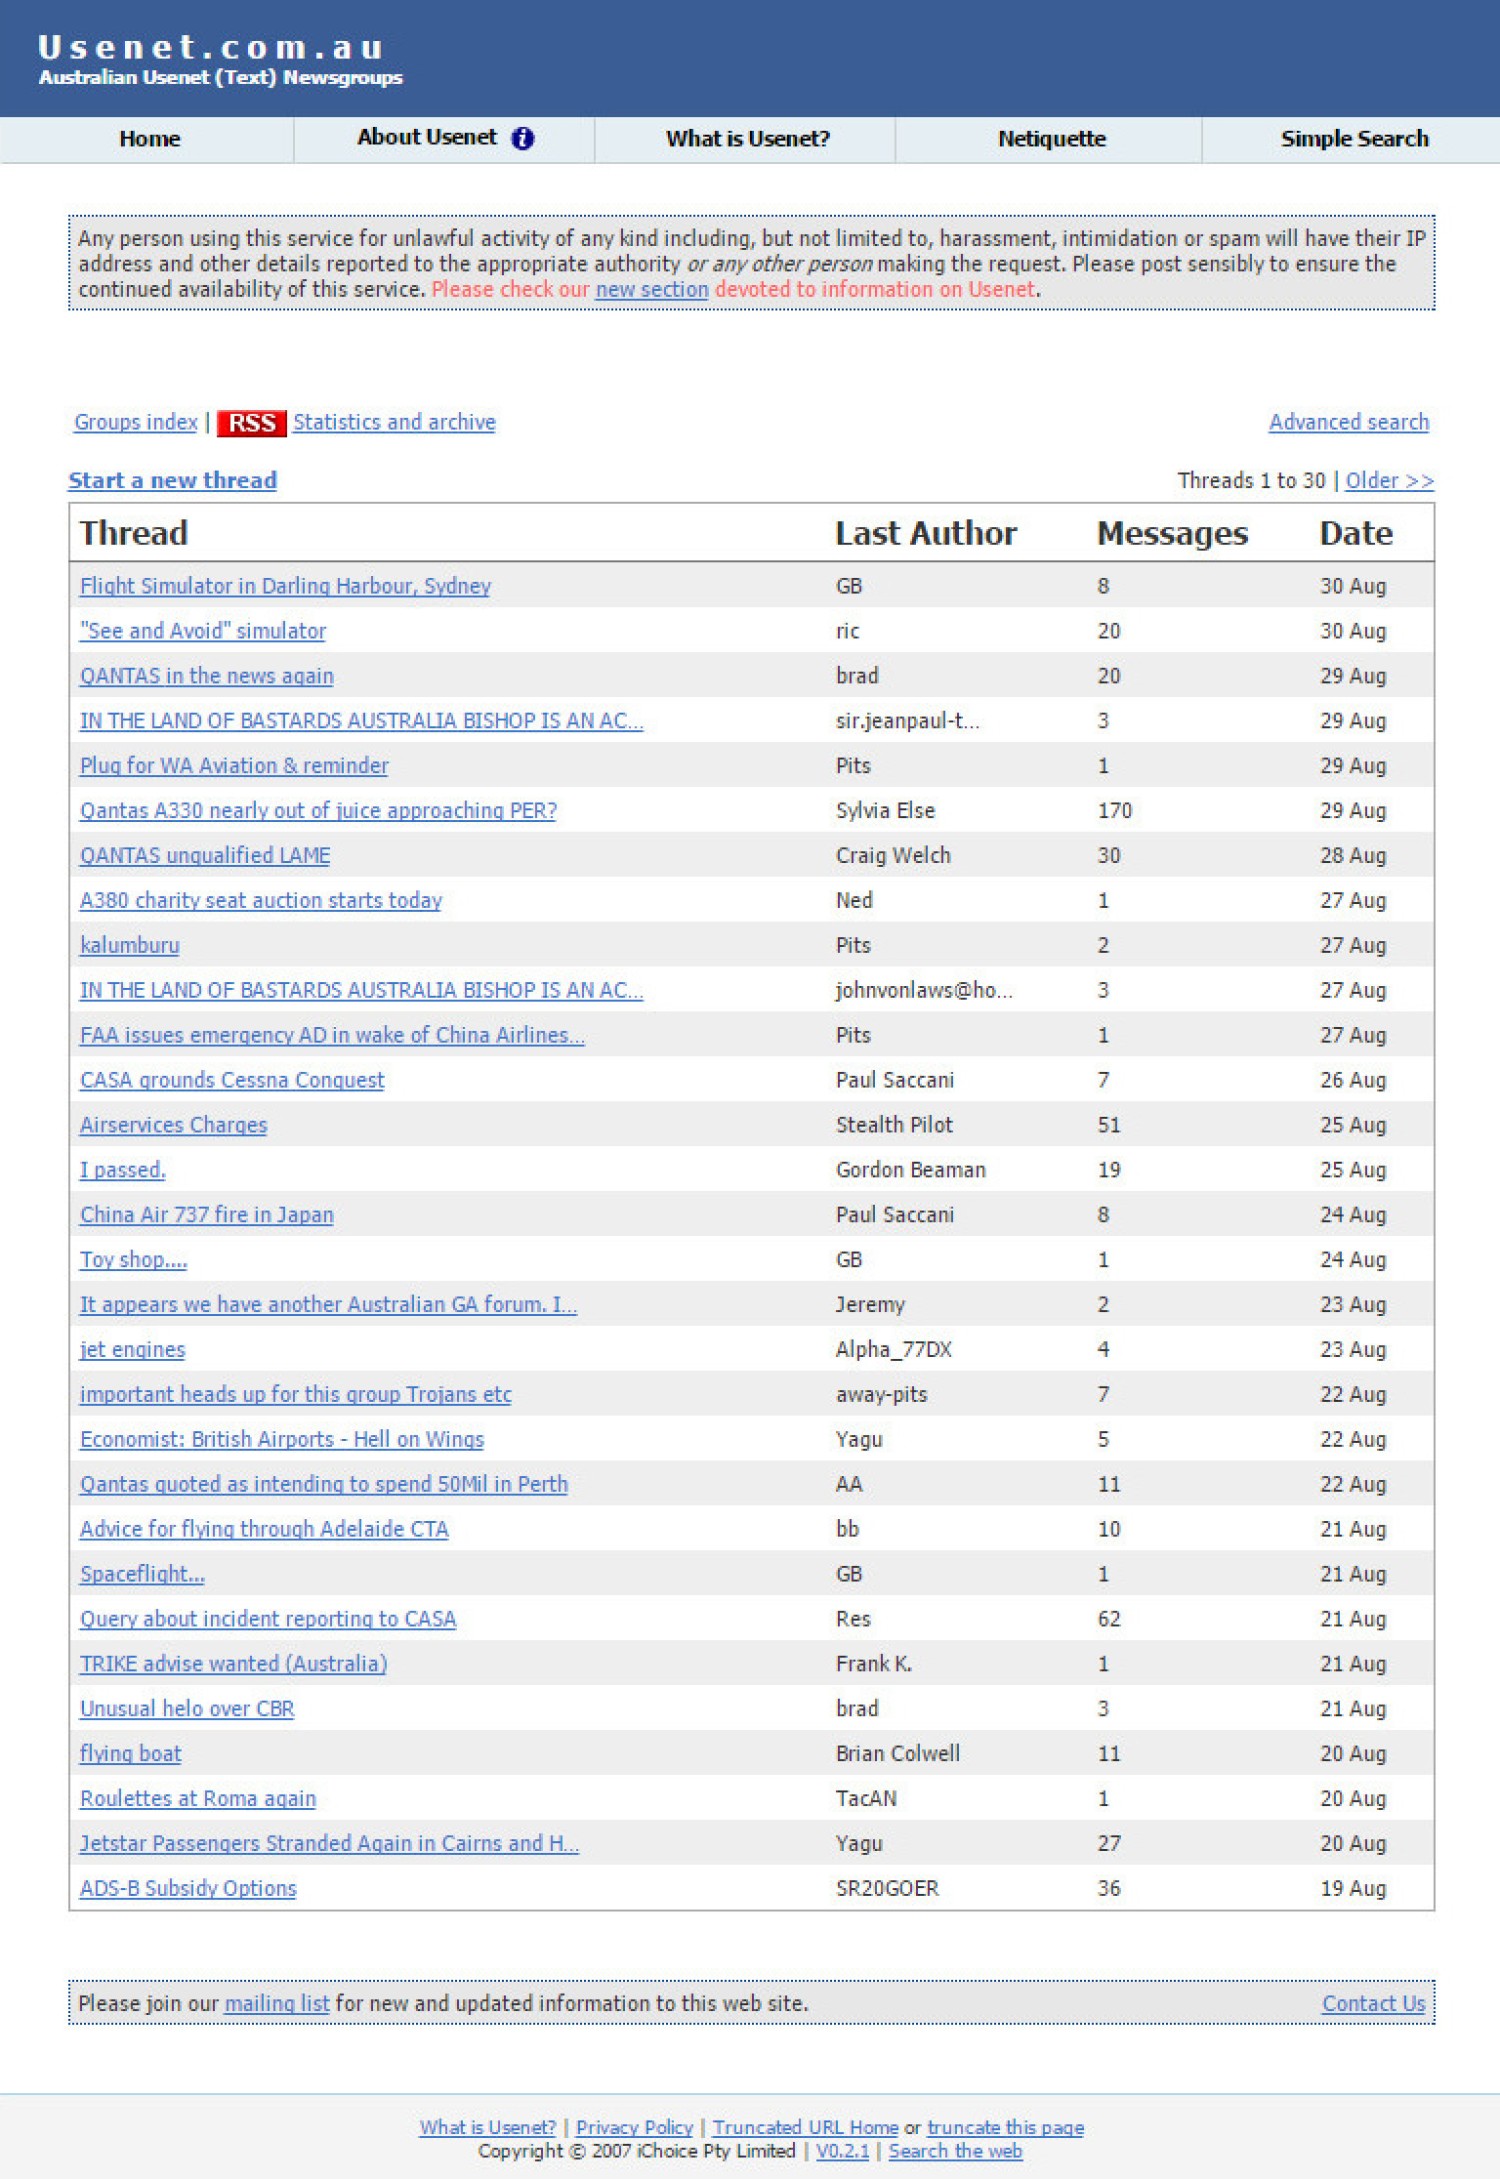Viewport: 1500px width, 2179px height.
Task: Open the QANTAS unqualified LAME thread
Action: (x=205, y=855)
